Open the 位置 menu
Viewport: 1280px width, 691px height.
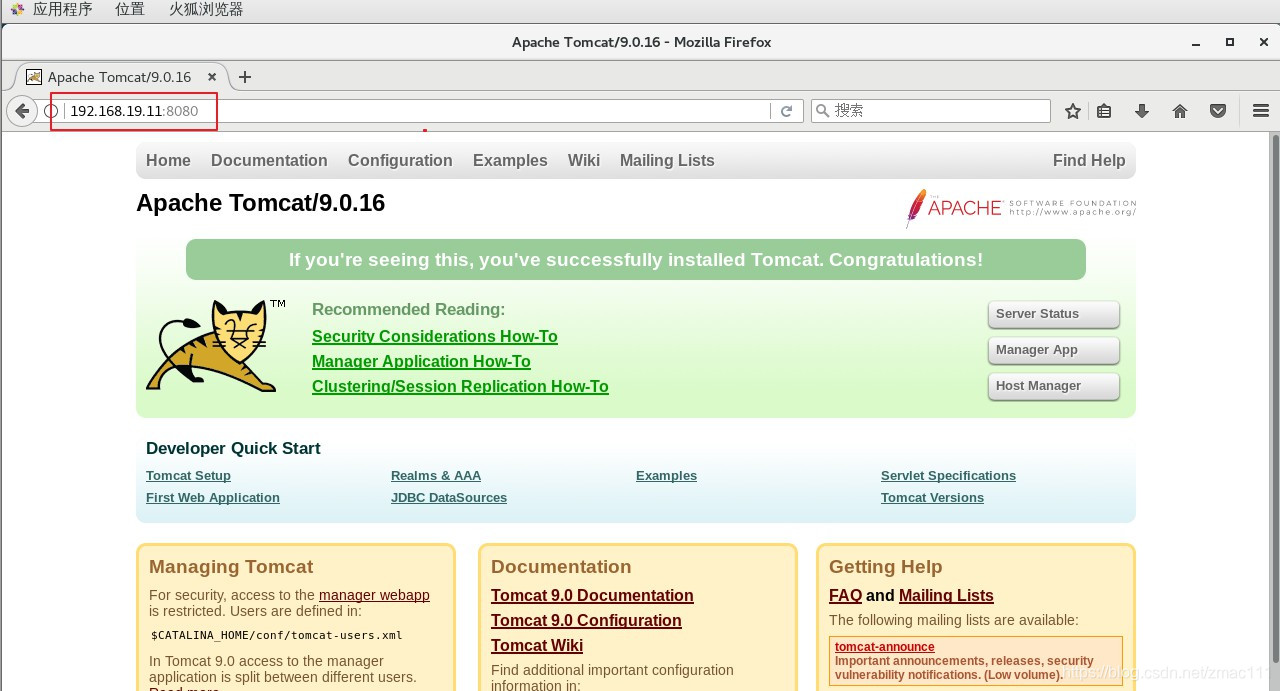click(130, 9)
